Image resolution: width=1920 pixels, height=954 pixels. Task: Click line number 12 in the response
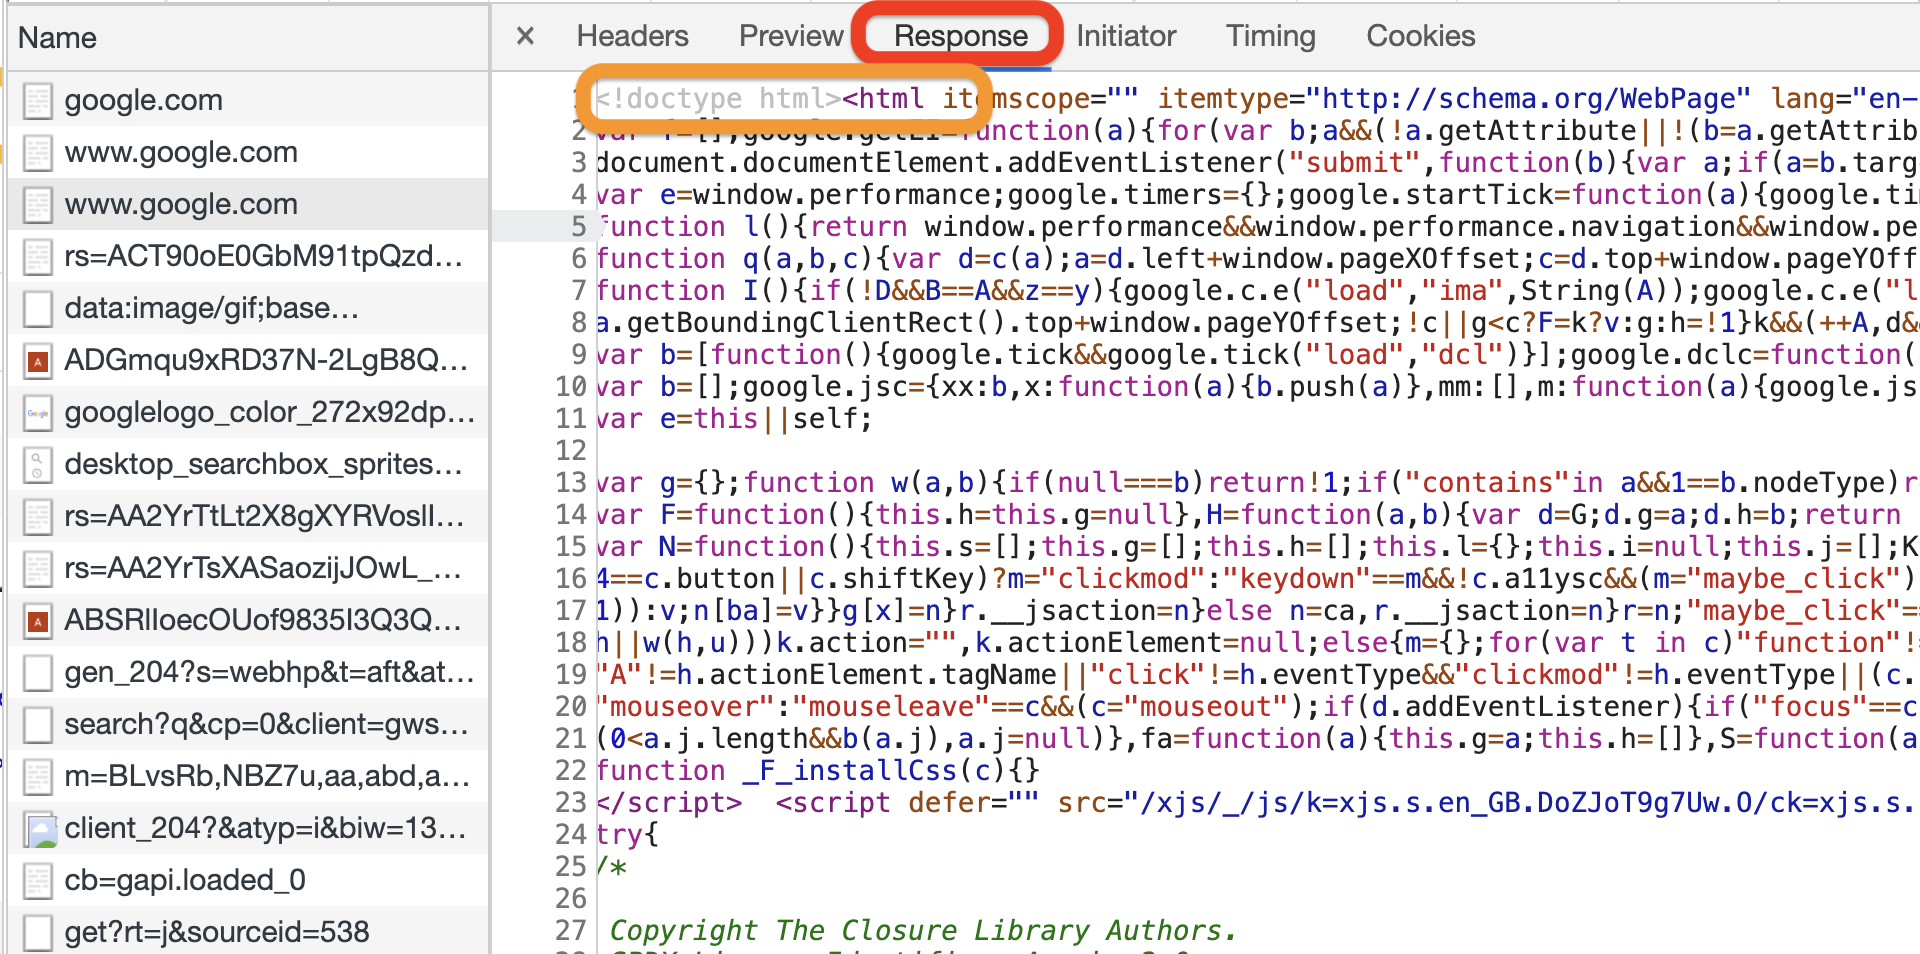pyautogui.click(x=571, y=450)
